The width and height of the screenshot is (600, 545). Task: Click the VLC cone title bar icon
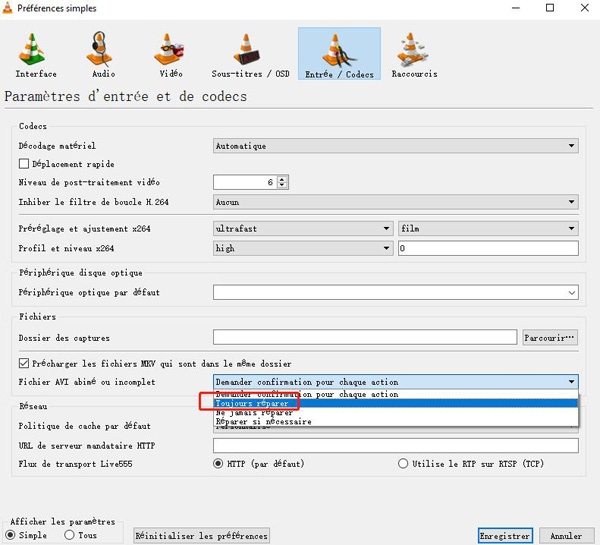click(7, 8)
